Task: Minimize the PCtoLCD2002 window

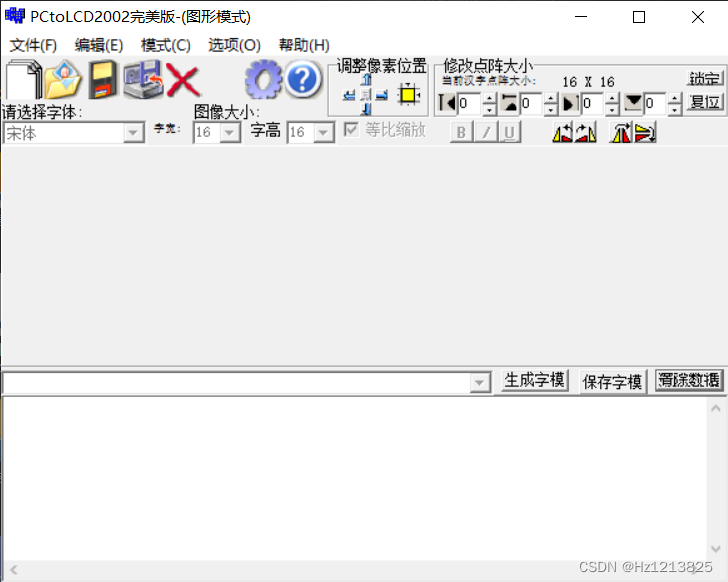Action: (x=581, y=17)
